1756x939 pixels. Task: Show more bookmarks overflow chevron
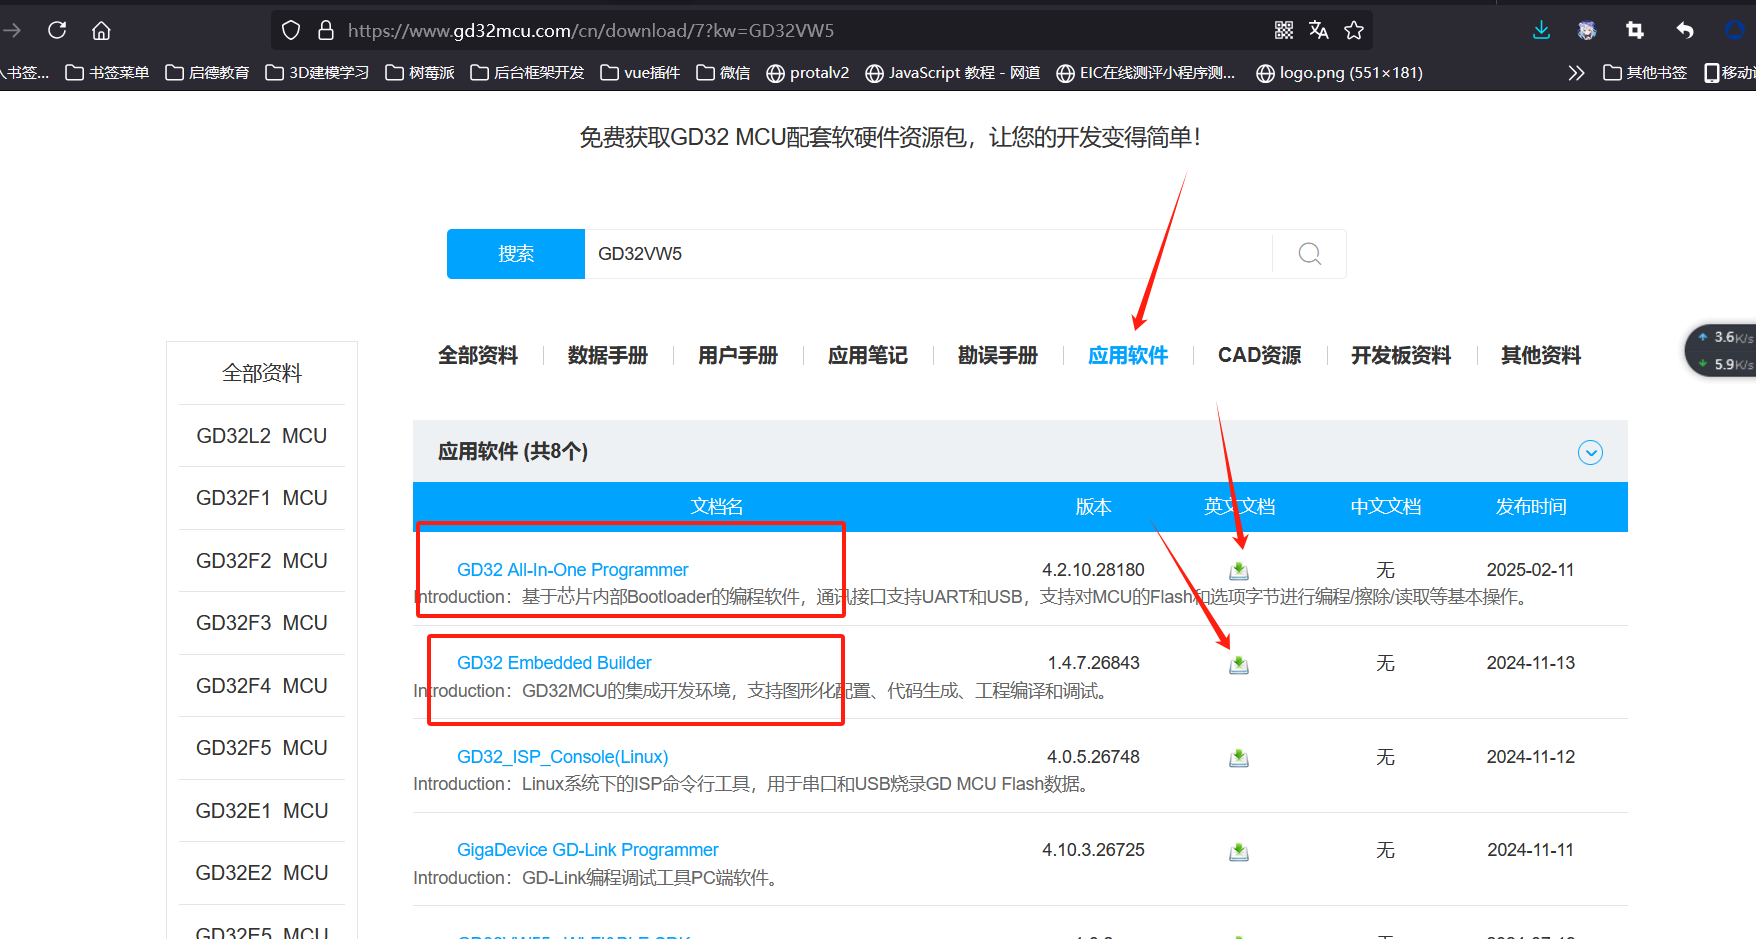tap(1576, 73)
